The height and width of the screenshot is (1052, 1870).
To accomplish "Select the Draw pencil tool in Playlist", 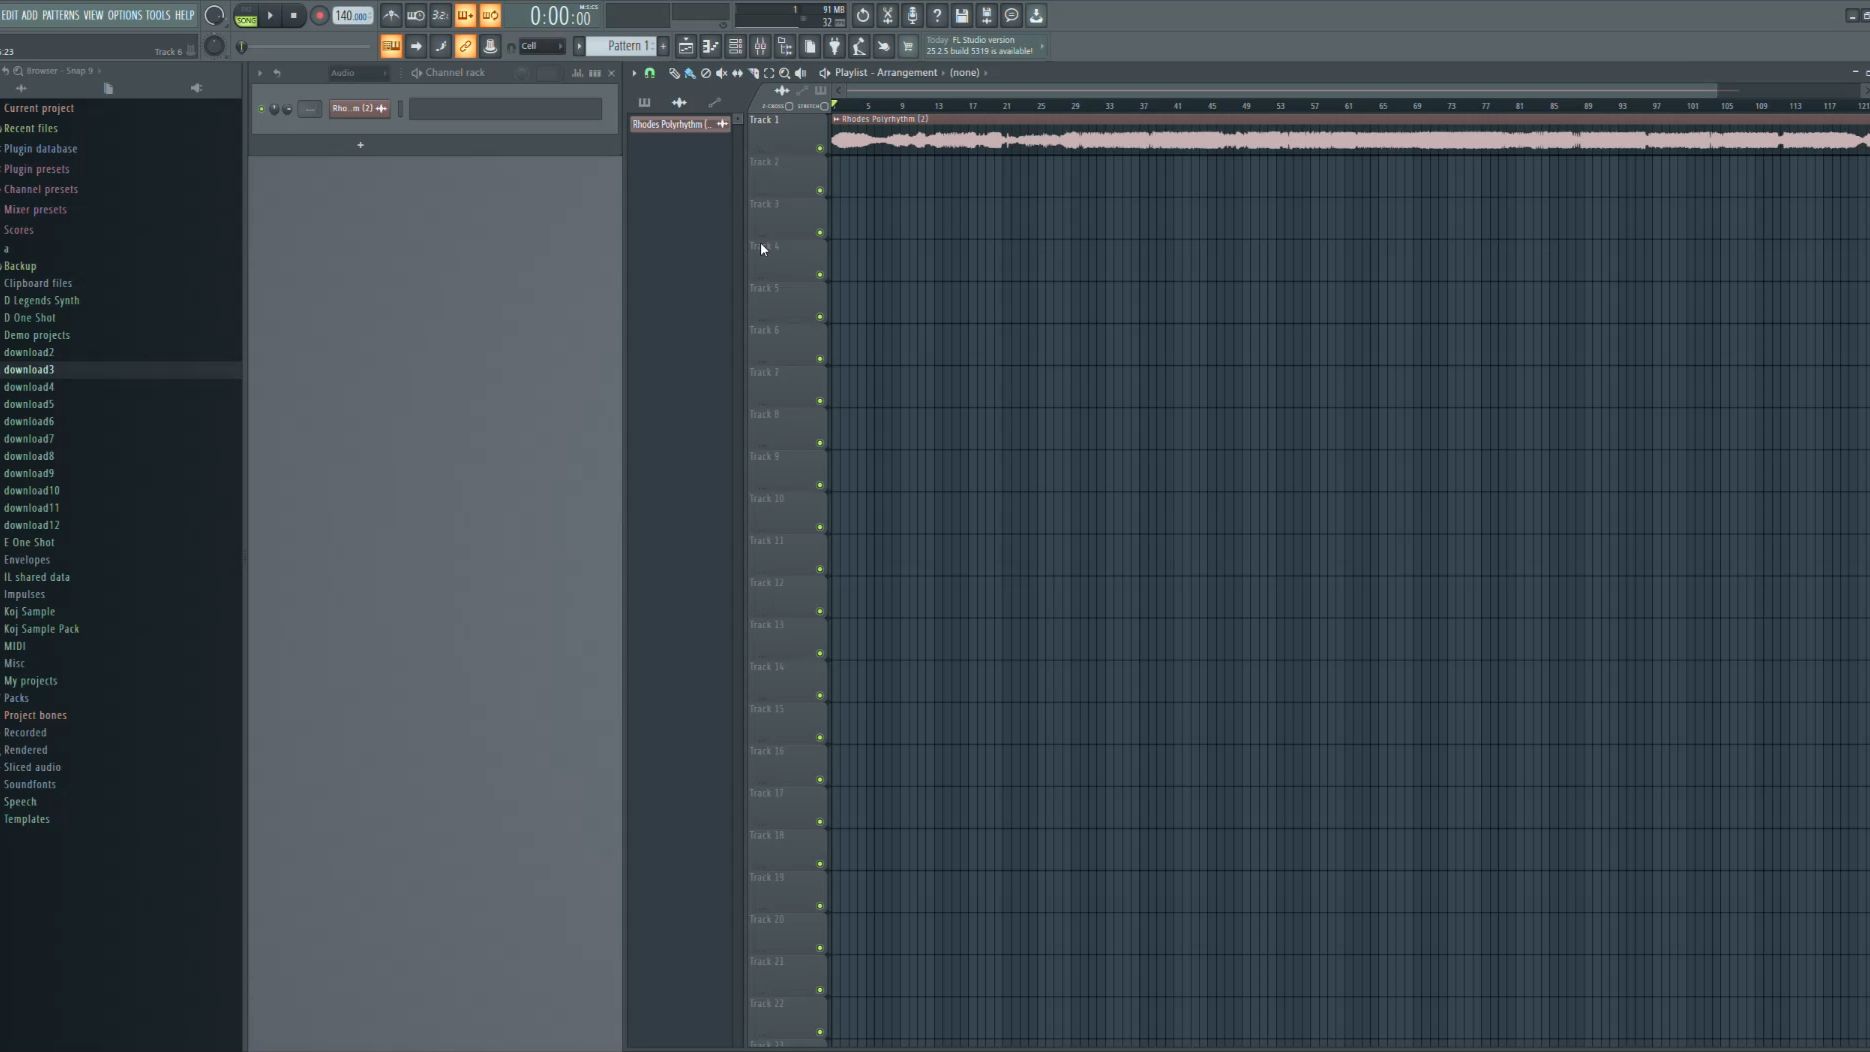I will pyautogui.click(x=674, y=73).
